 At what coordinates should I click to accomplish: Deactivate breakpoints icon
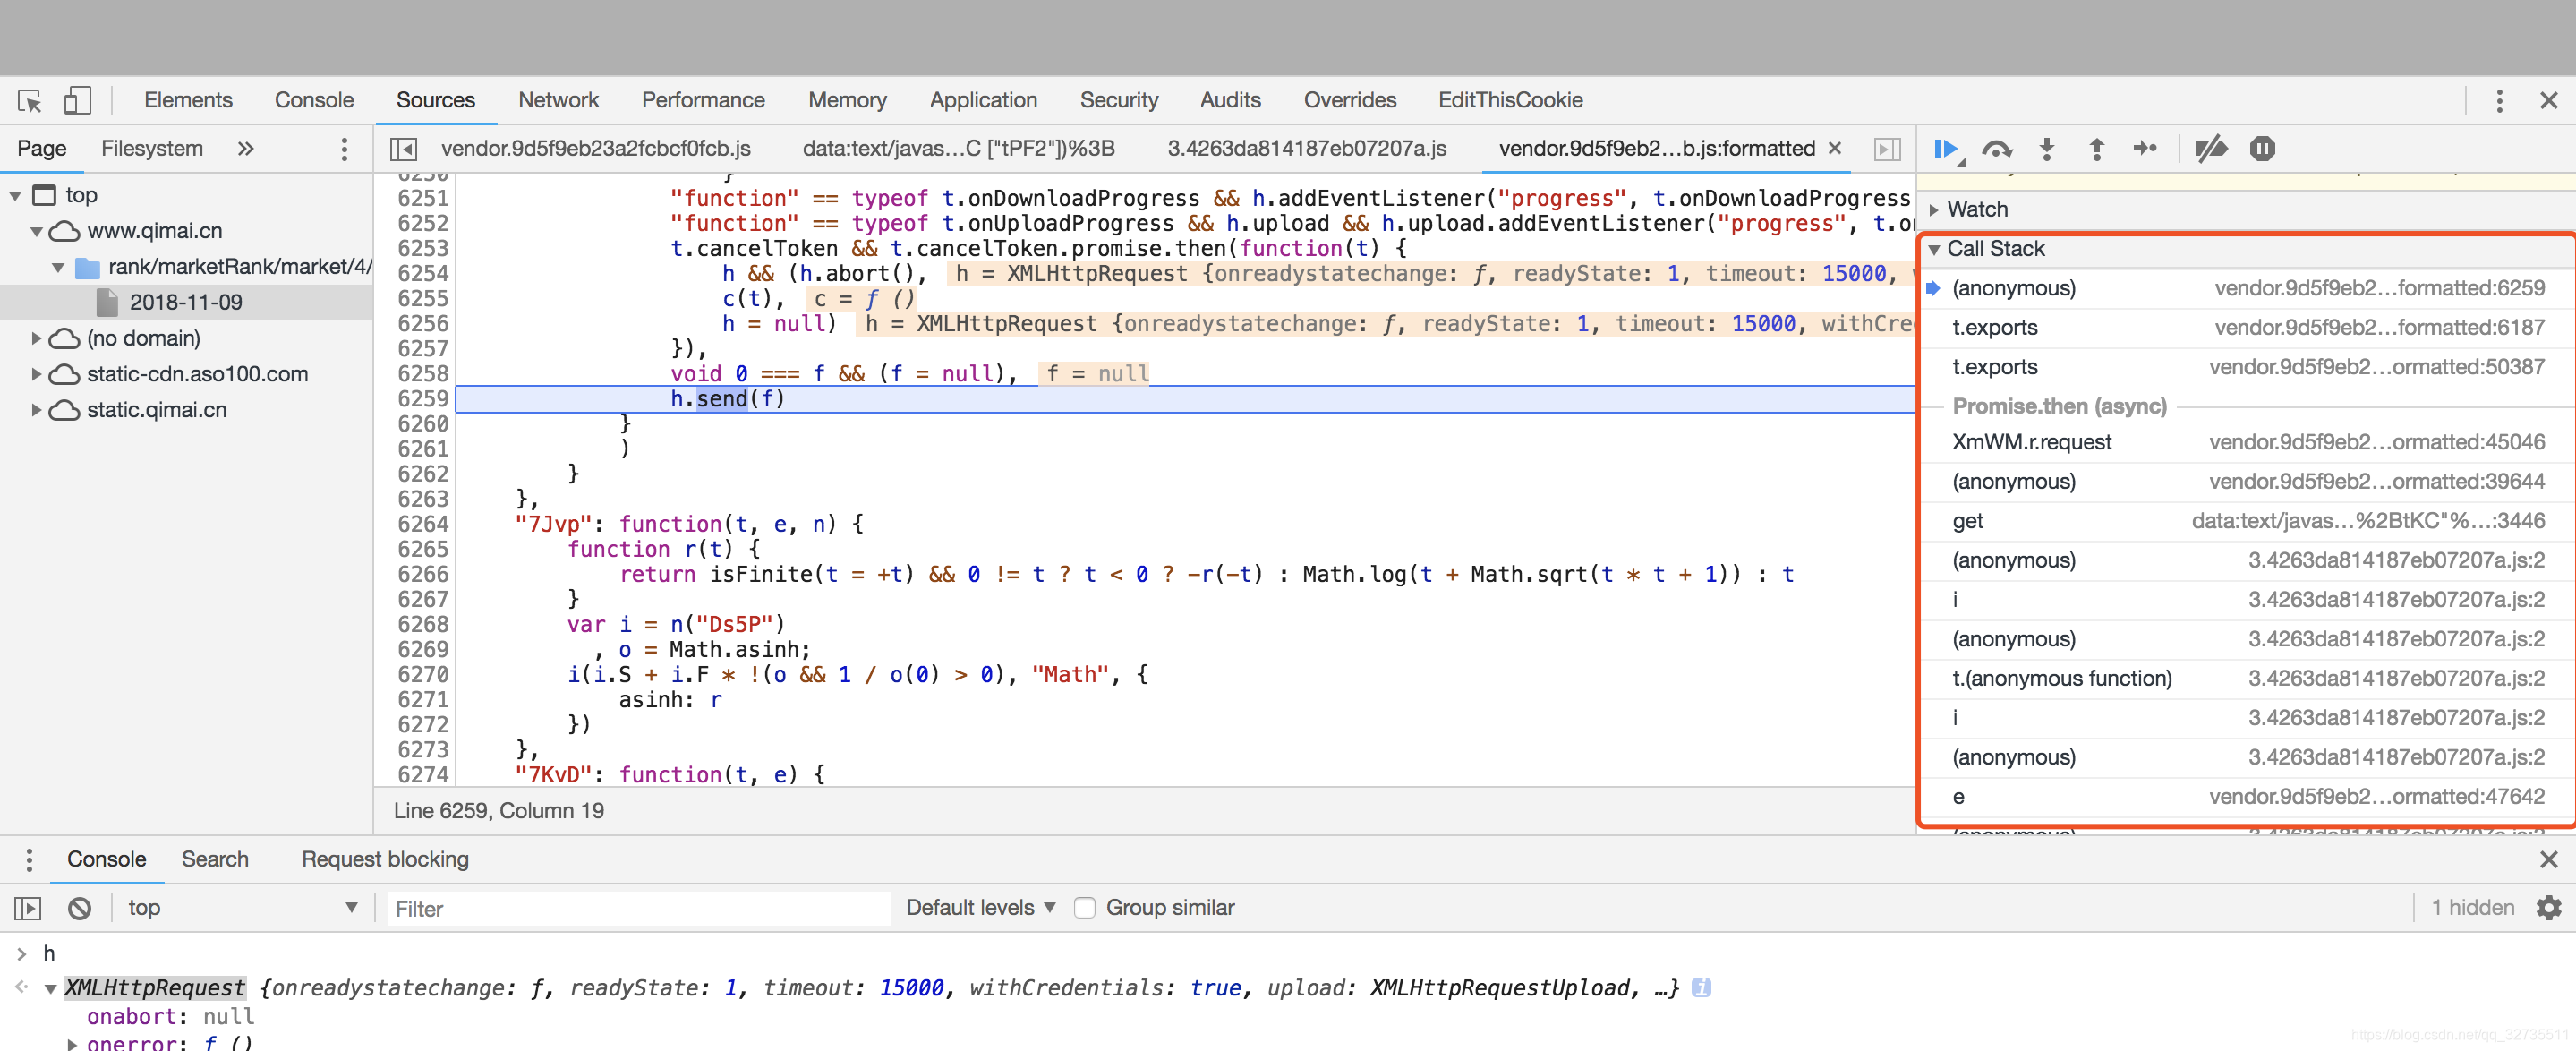pos(2211,149)
